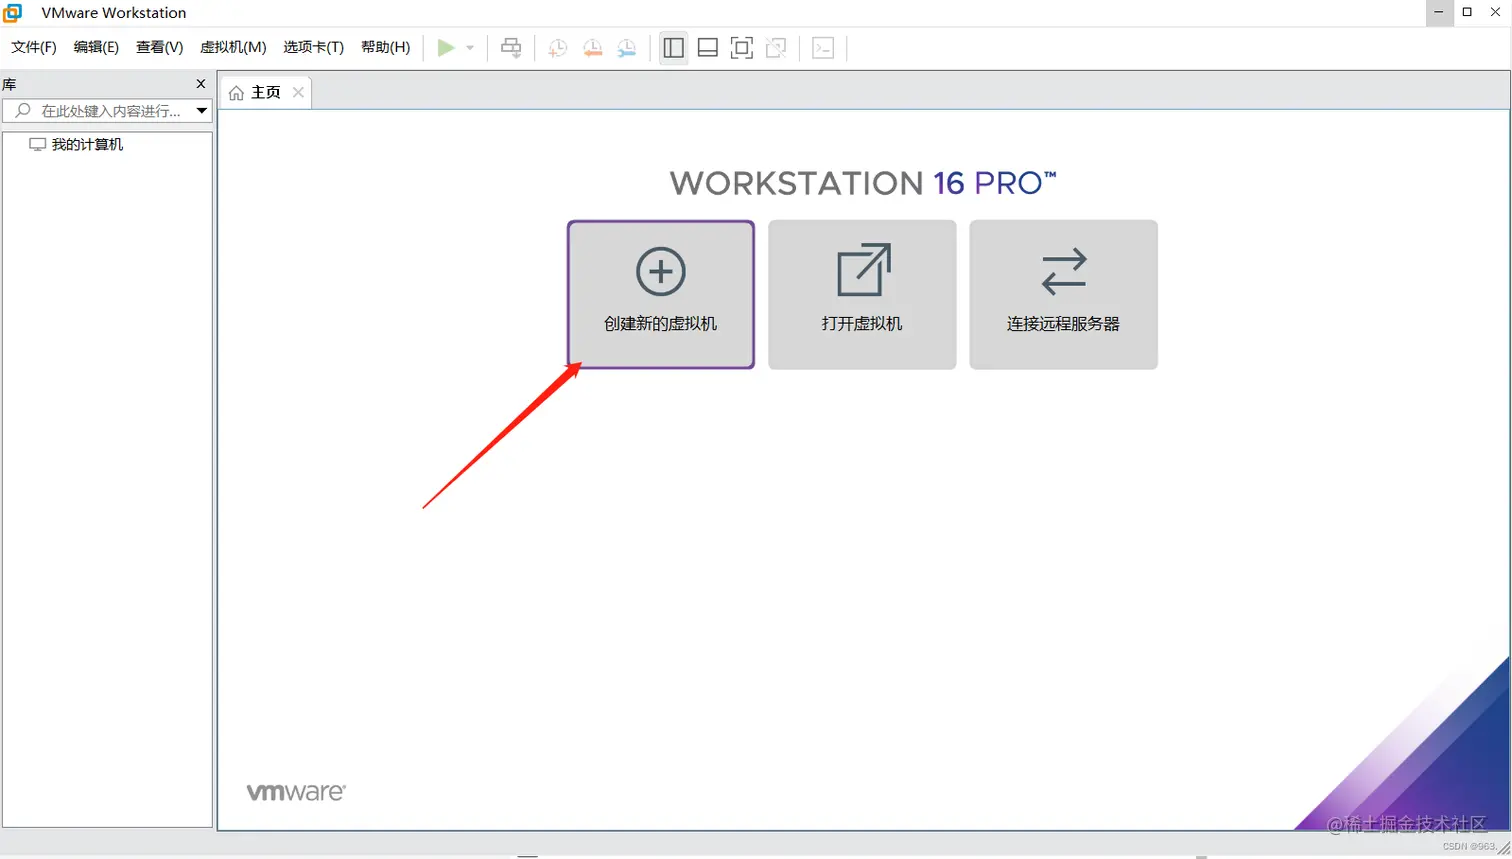The width and height of the screenshot is (1512, 859).
Task: Open the 编辑(E) menu
Action: point(96,47)
